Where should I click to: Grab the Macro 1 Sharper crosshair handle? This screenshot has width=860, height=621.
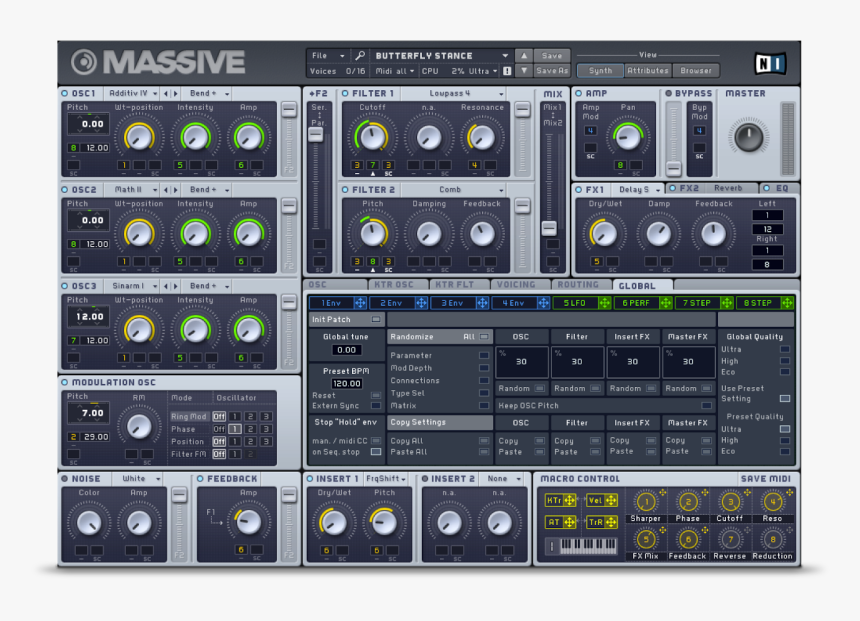coord(663,493)
